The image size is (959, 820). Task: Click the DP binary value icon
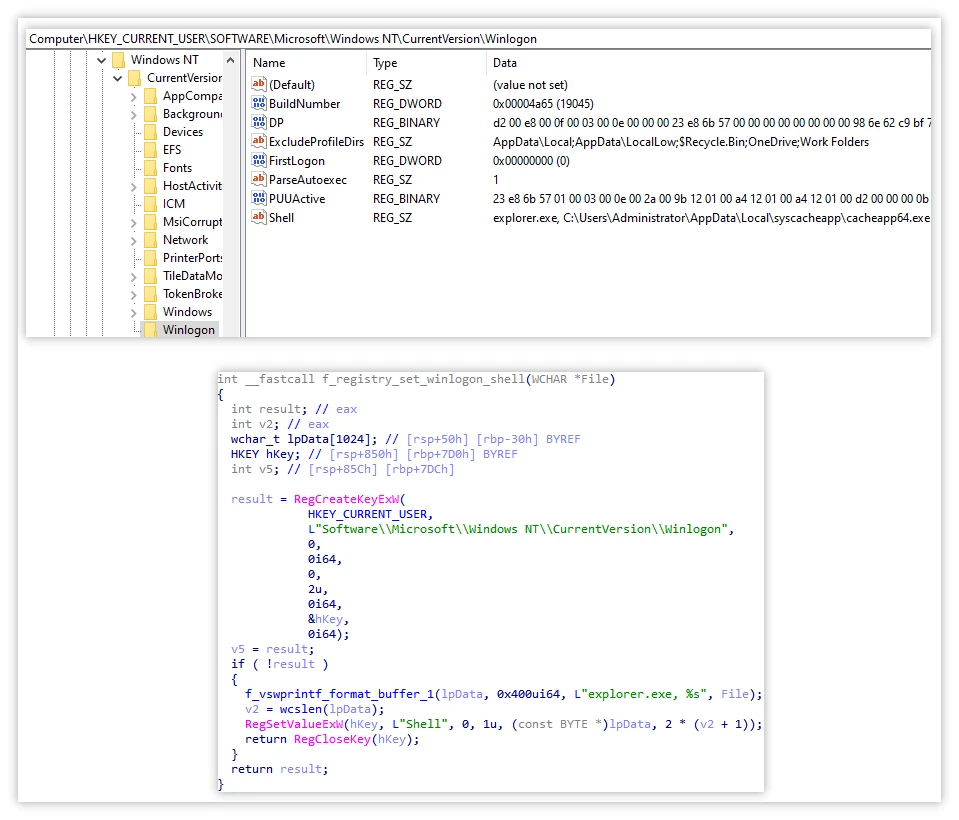point(259,122)
